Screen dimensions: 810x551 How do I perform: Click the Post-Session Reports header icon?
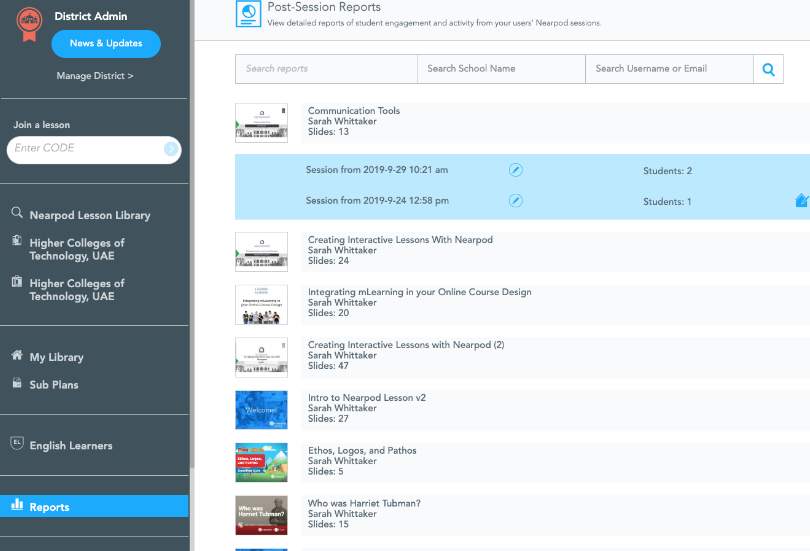click(248, 13)
